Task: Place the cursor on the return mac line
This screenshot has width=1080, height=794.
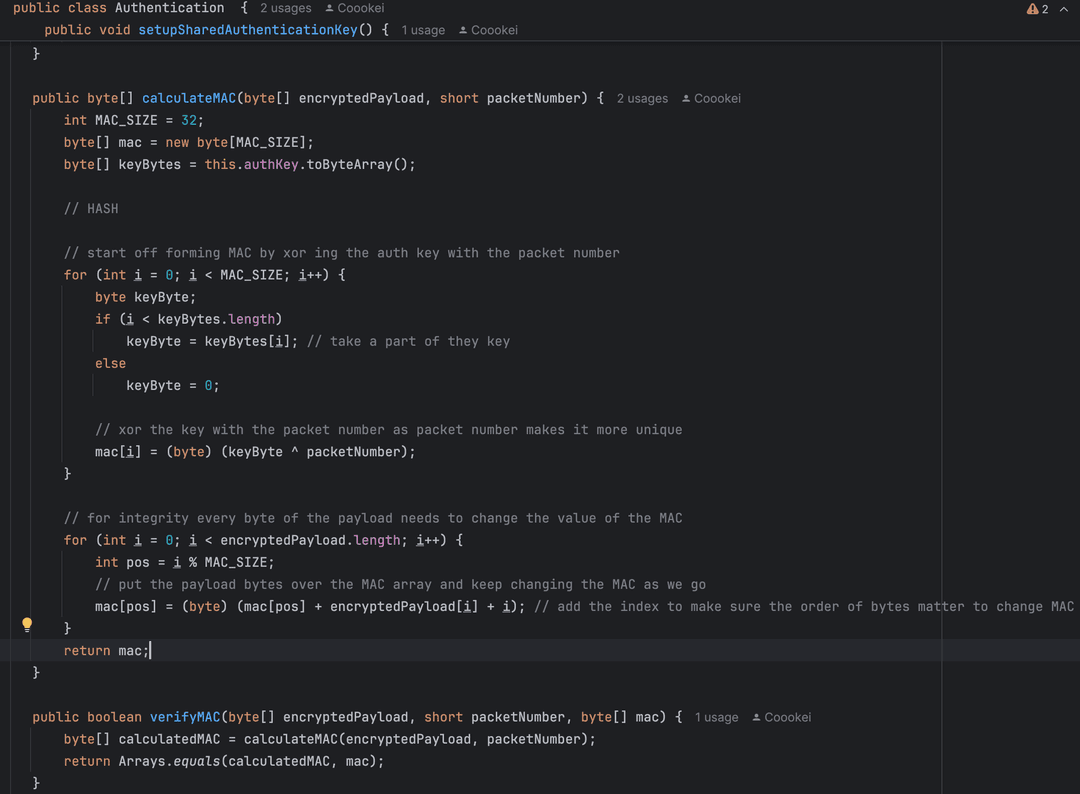Action: [106, 651]
